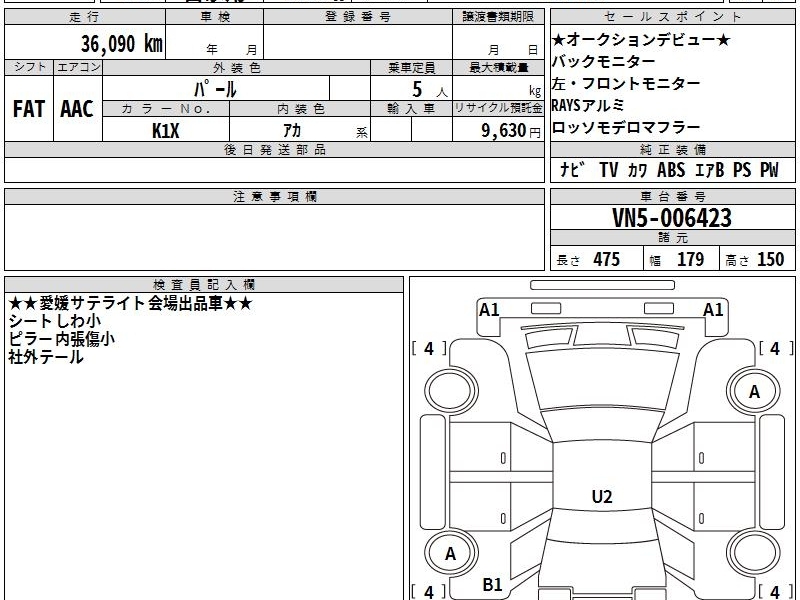Select the バックモニター sales point
800x600 pixels.
[604, 61]
